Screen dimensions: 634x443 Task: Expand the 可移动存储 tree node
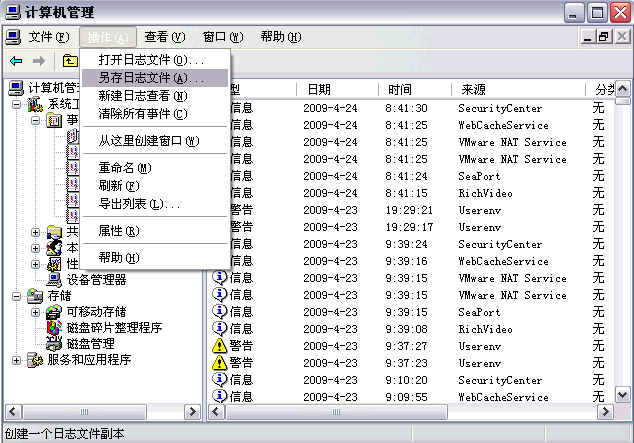point(36,312)
